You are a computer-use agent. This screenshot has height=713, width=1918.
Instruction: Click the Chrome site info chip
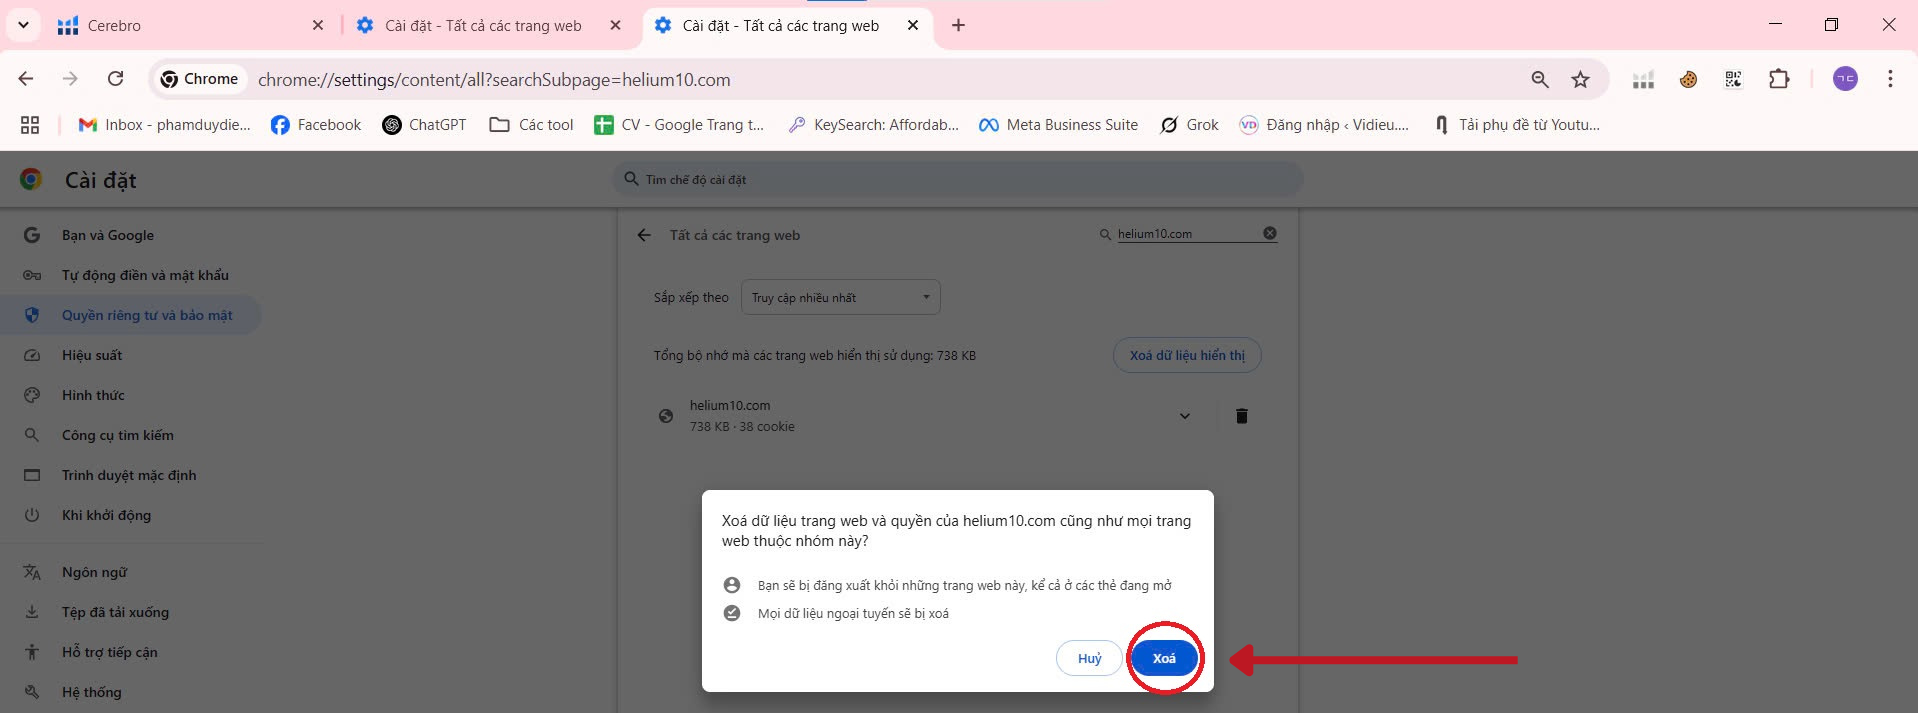[200, 79]
